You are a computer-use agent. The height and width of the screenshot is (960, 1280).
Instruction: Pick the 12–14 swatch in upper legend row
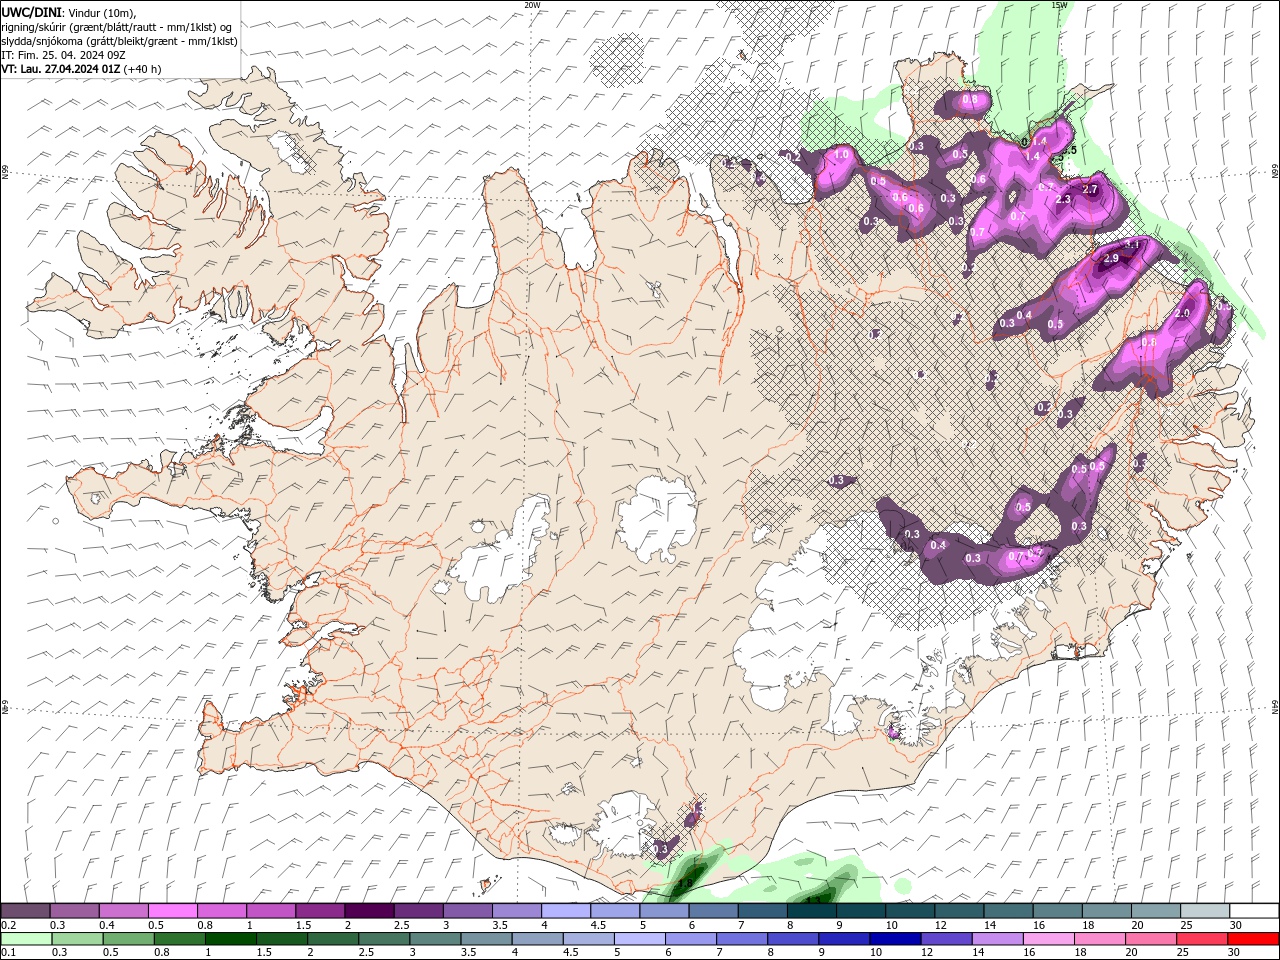coord(958,911)
